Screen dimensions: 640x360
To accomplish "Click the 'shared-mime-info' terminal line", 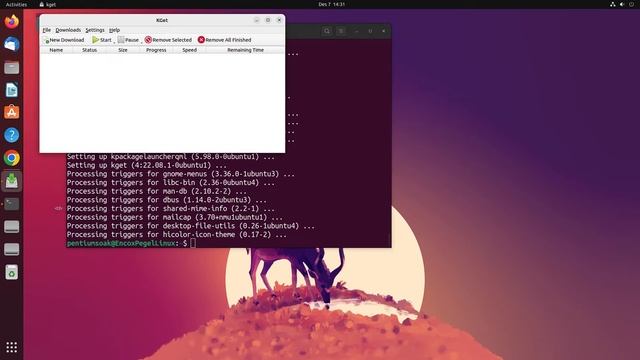I will pos(171,209).
